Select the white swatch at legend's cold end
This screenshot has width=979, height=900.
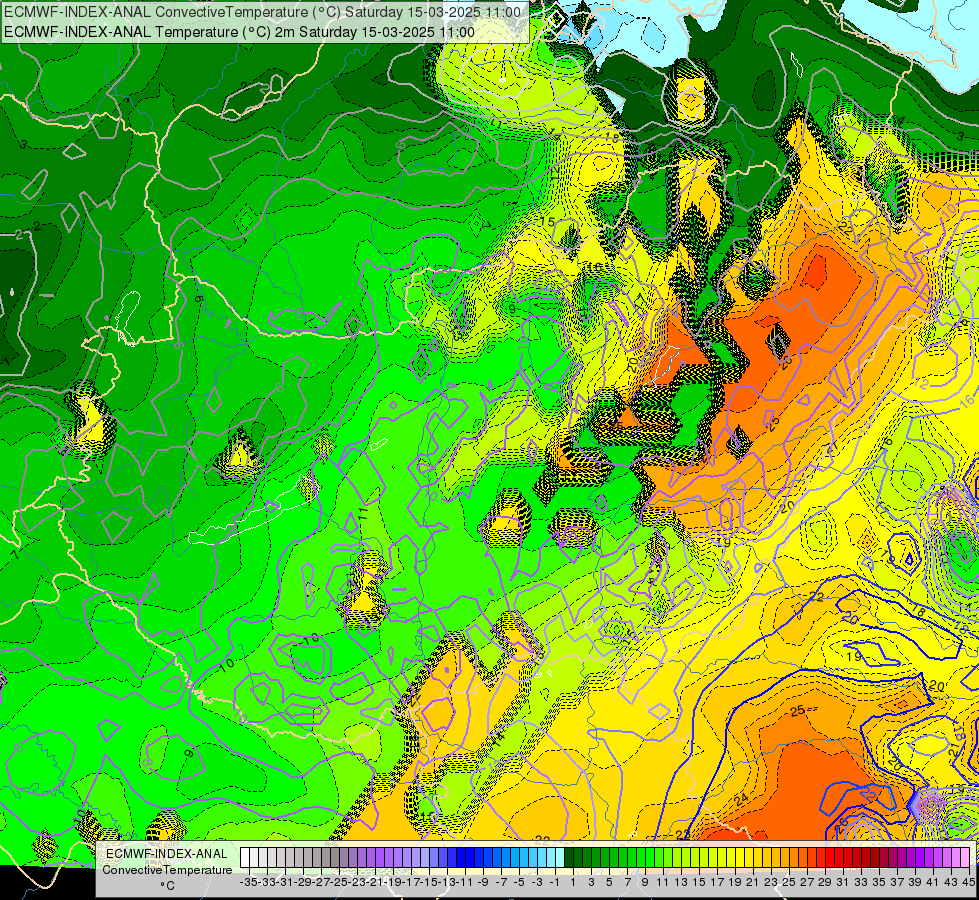[245, 858]
